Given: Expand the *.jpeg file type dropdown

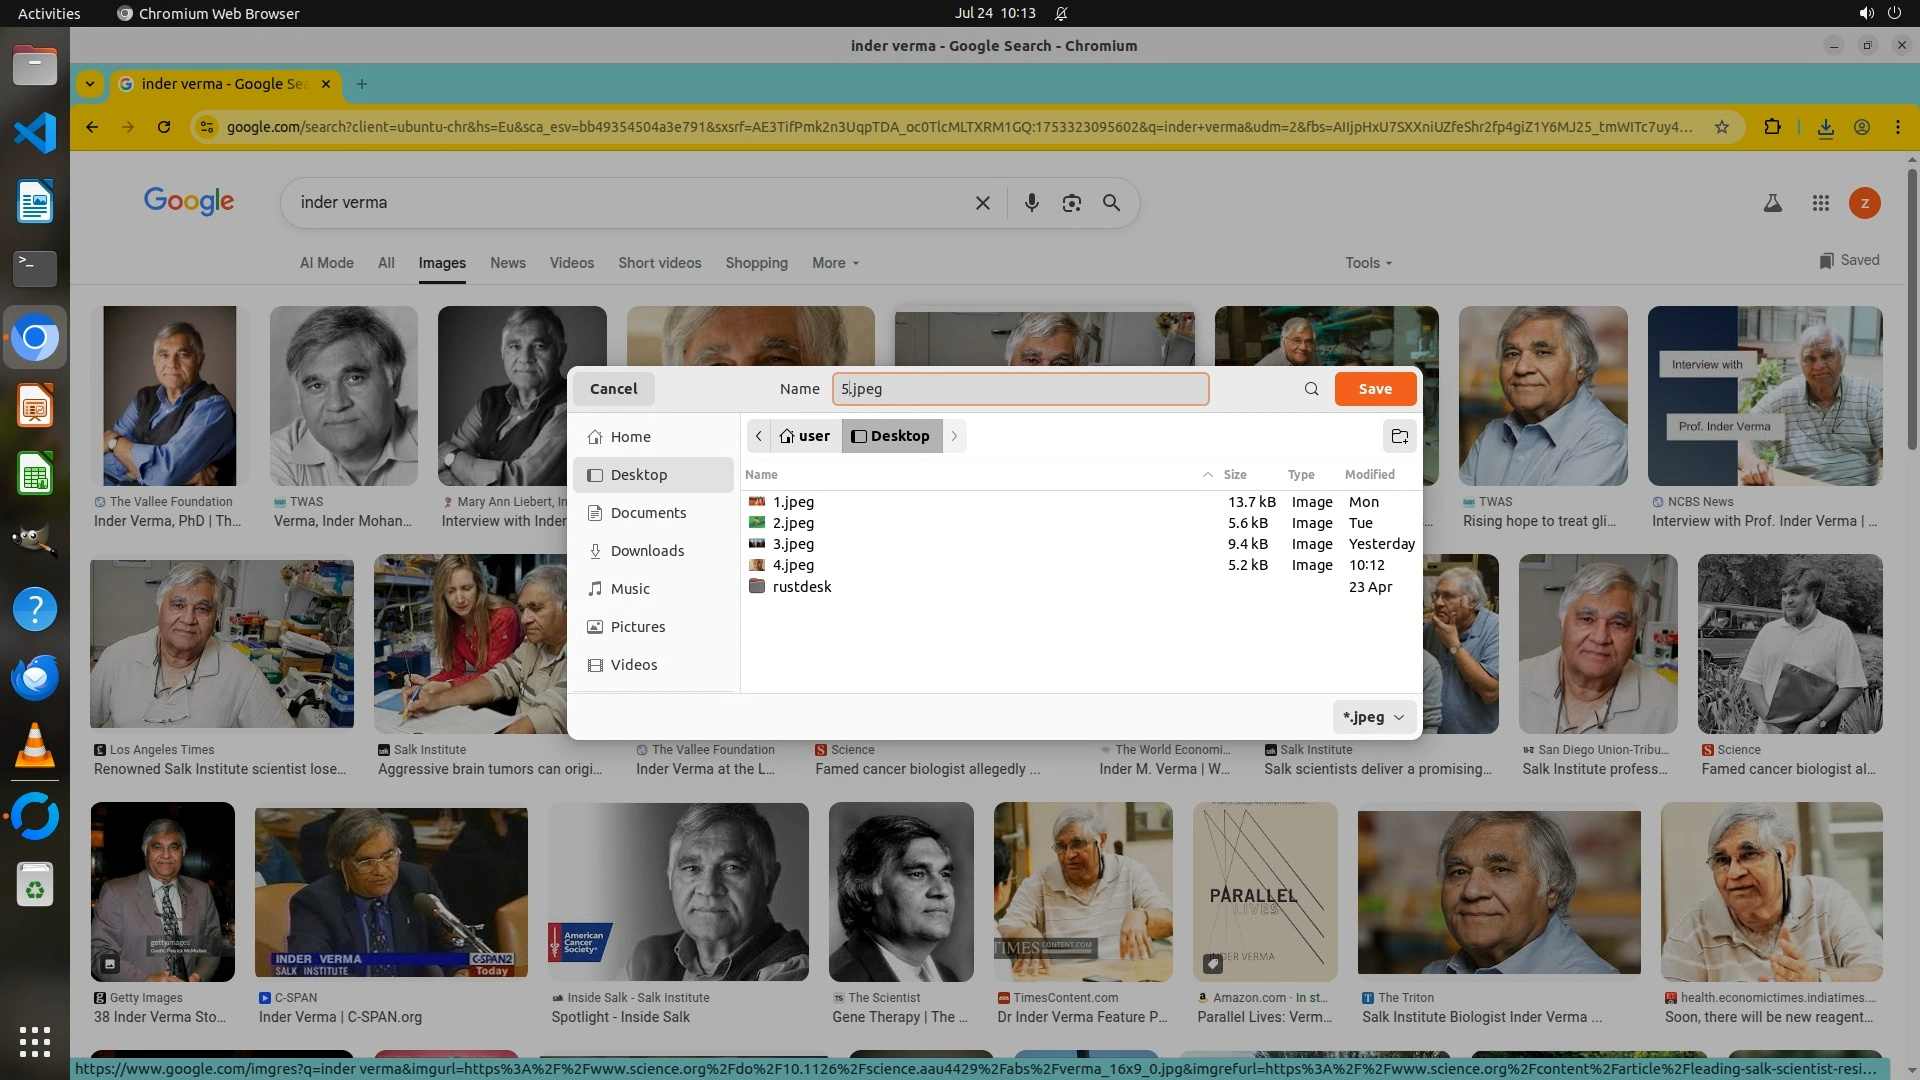Looking at the screenshot, I should [x=1374, y=717].
